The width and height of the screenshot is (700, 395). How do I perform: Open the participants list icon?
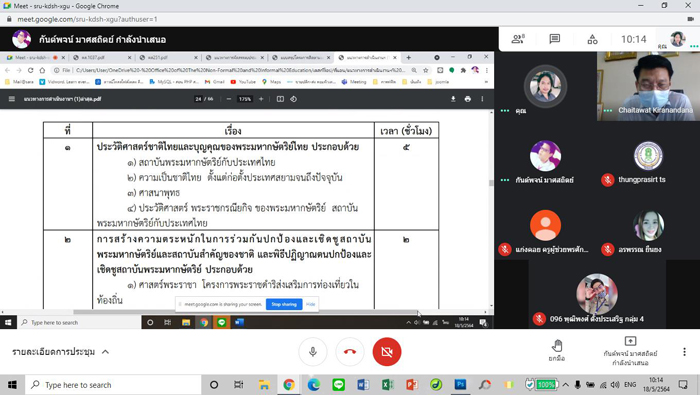(518, 39)
